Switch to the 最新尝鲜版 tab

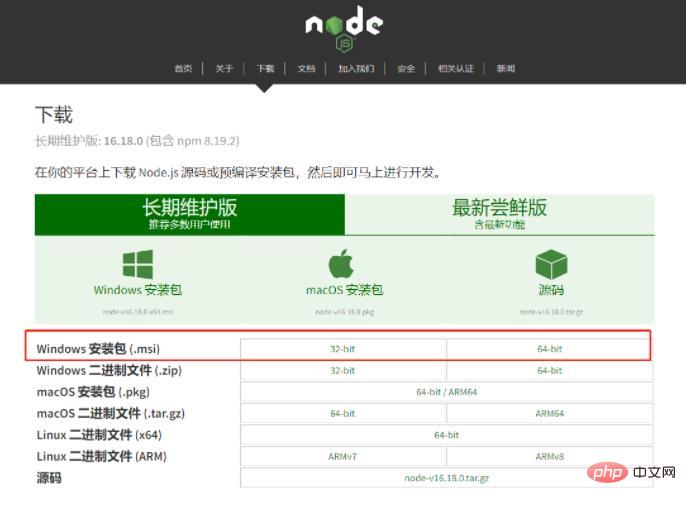500,214
